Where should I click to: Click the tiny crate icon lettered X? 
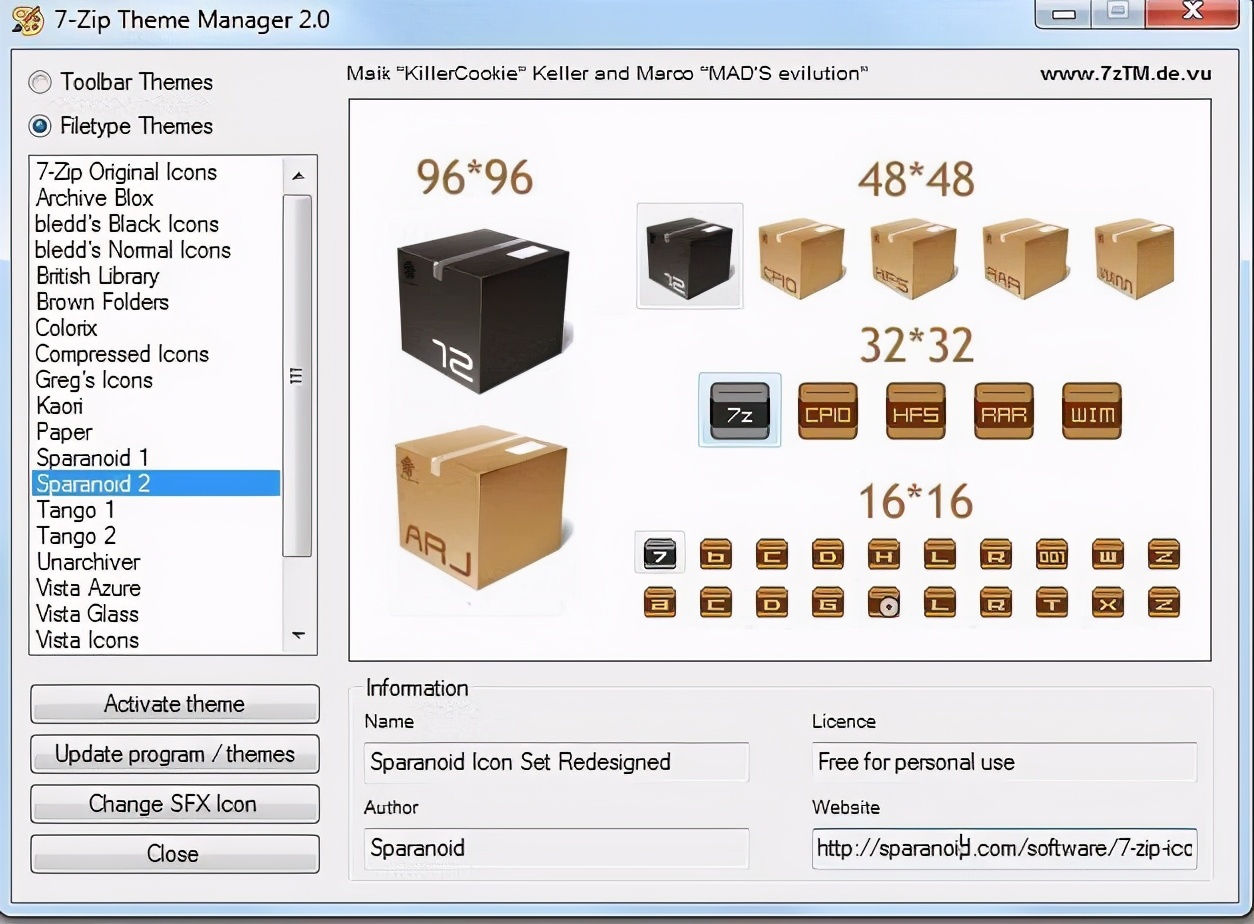pyautogui.click(x=1108, y=602)
